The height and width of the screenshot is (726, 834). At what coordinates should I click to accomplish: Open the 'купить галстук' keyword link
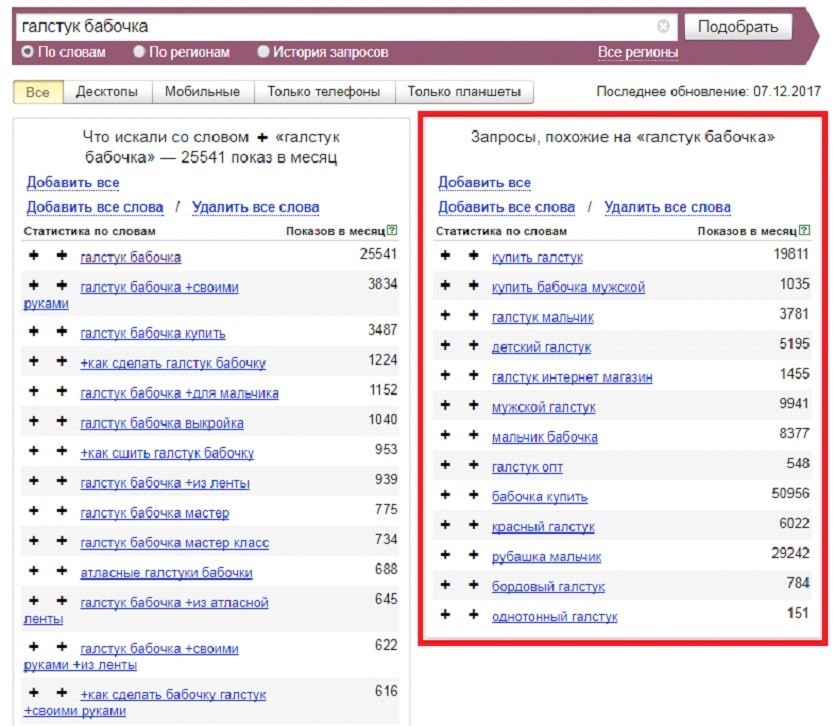point(537,257)
